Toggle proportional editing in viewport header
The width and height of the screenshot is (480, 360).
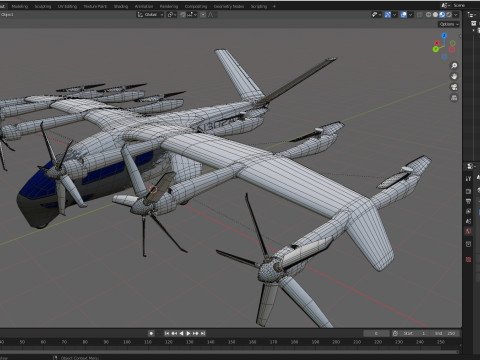tap(203, 15)
